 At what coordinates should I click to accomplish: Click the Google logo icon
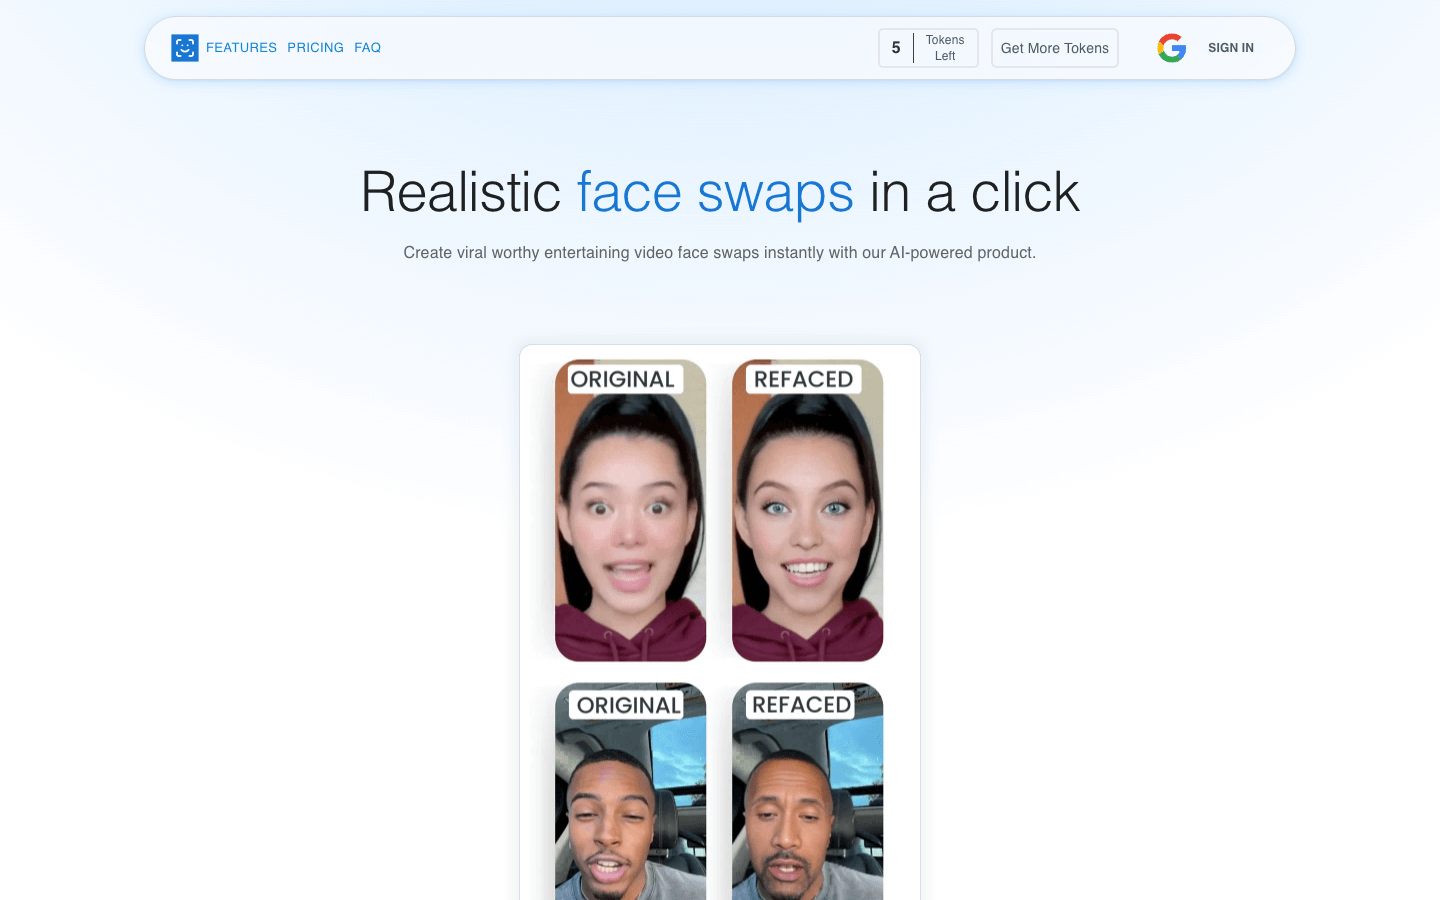coord(1172,48)
